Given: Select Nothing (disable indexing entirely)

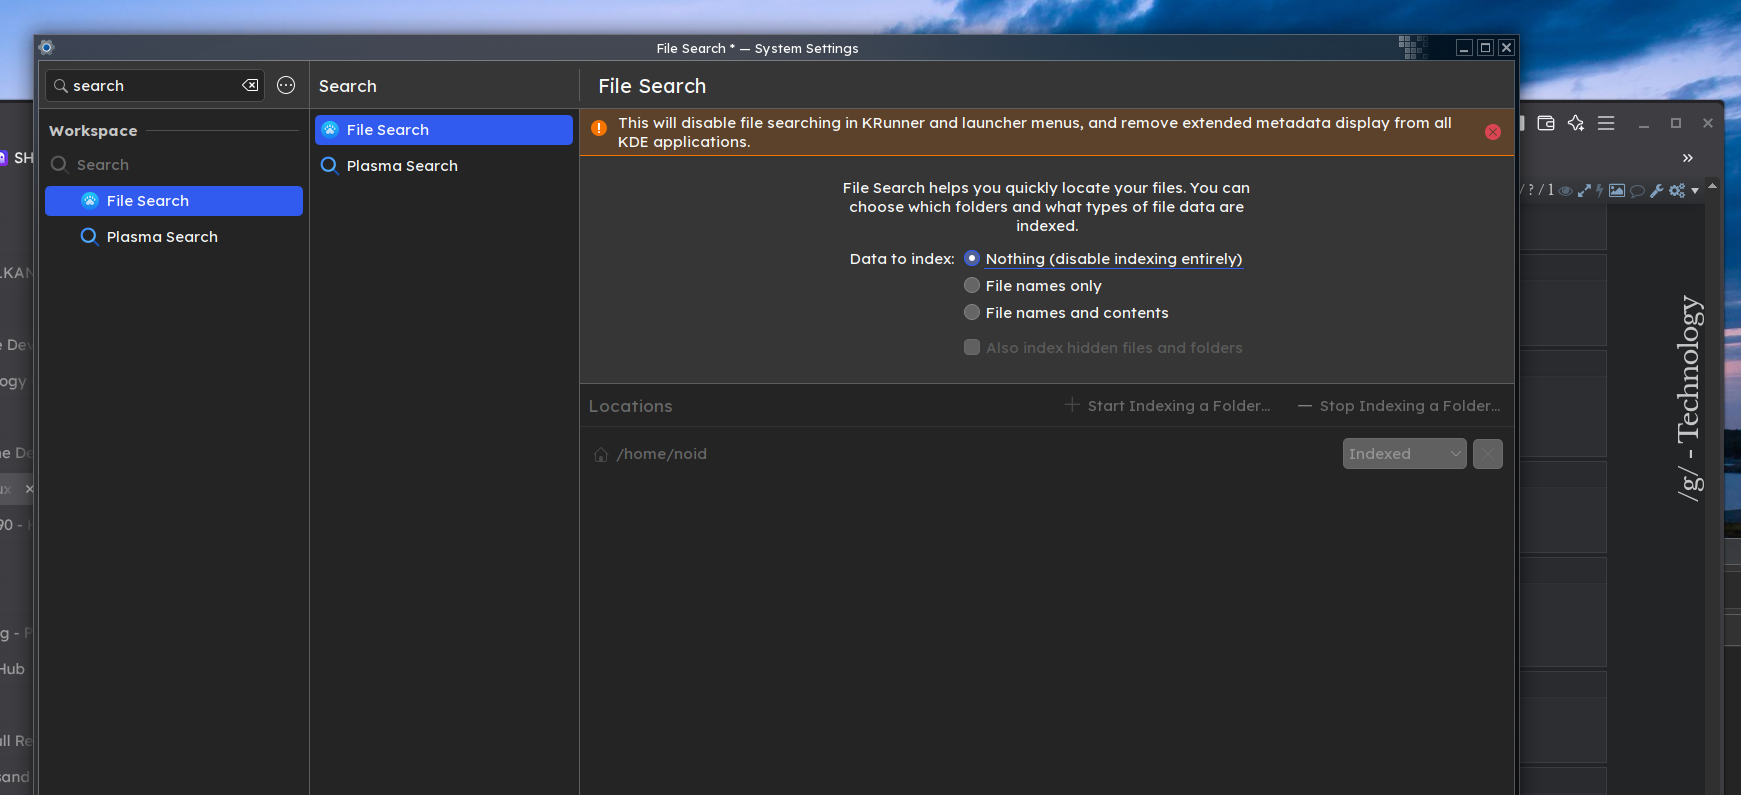Looking at the screenshot, I should [x=1104, y=259].
